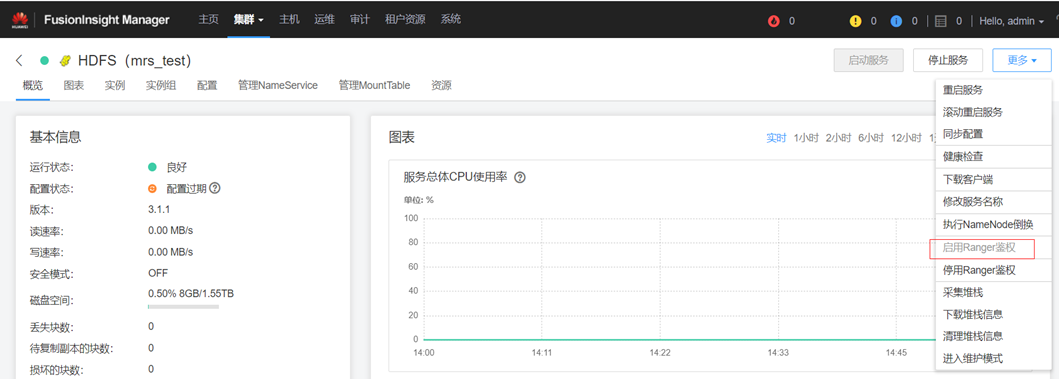Viewport: 1059px width, 379px height.
Task: Open the 系统 navigation item
Action: [x=450, y=20]
